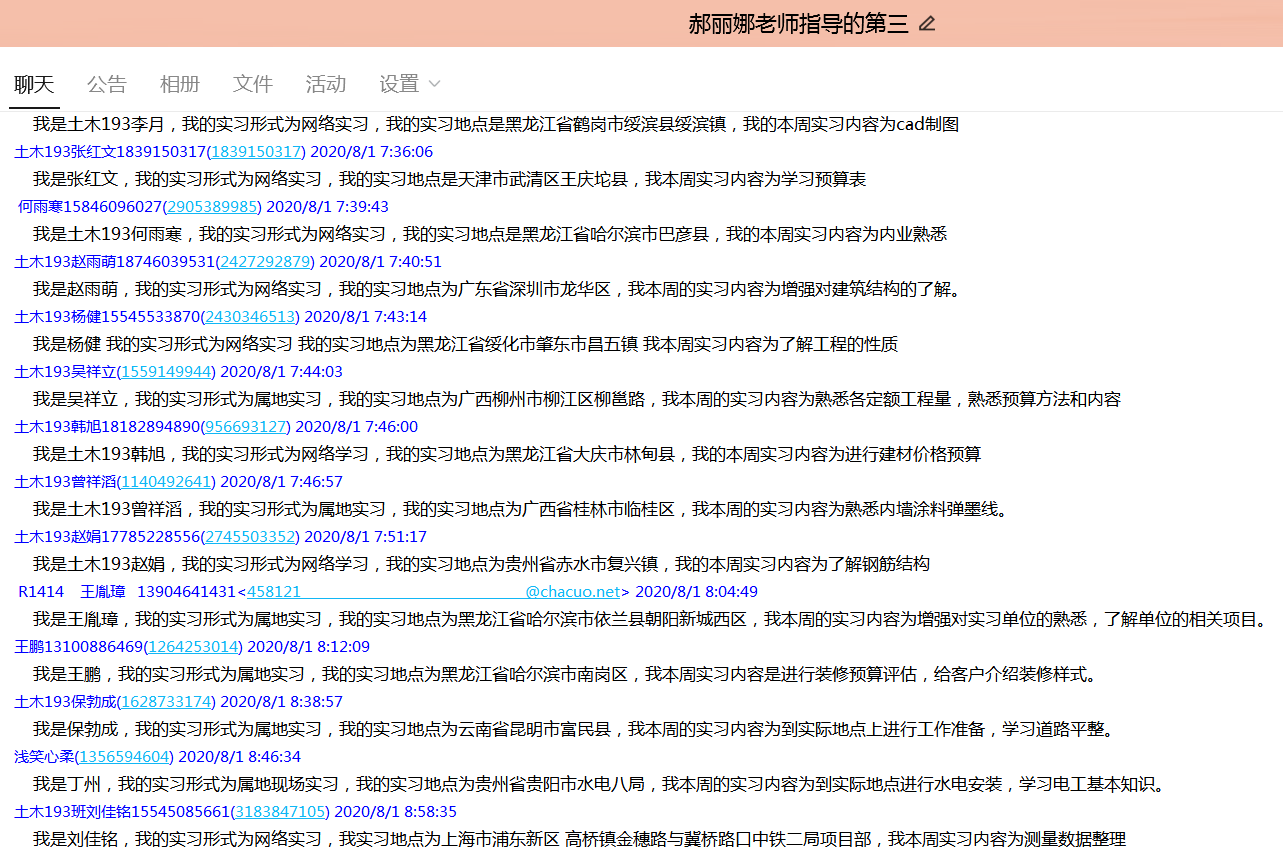The height and width of the screenshot is (853, 1283).
Task: Open QQ number link 1839150317
Action: click(257, 152)
